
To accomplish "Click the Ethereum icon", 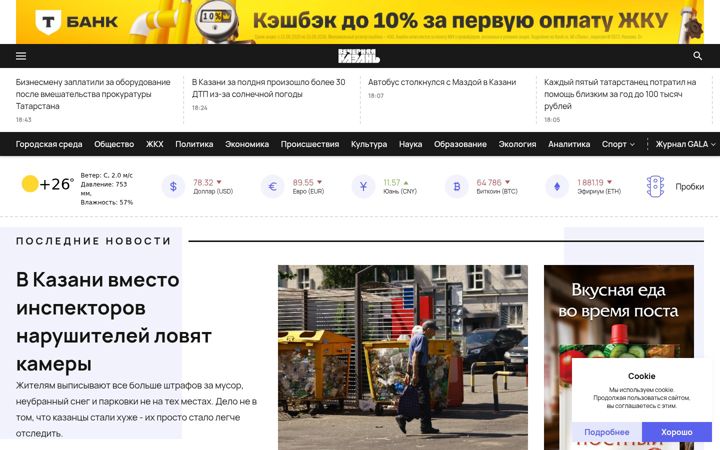I will 557,186.
